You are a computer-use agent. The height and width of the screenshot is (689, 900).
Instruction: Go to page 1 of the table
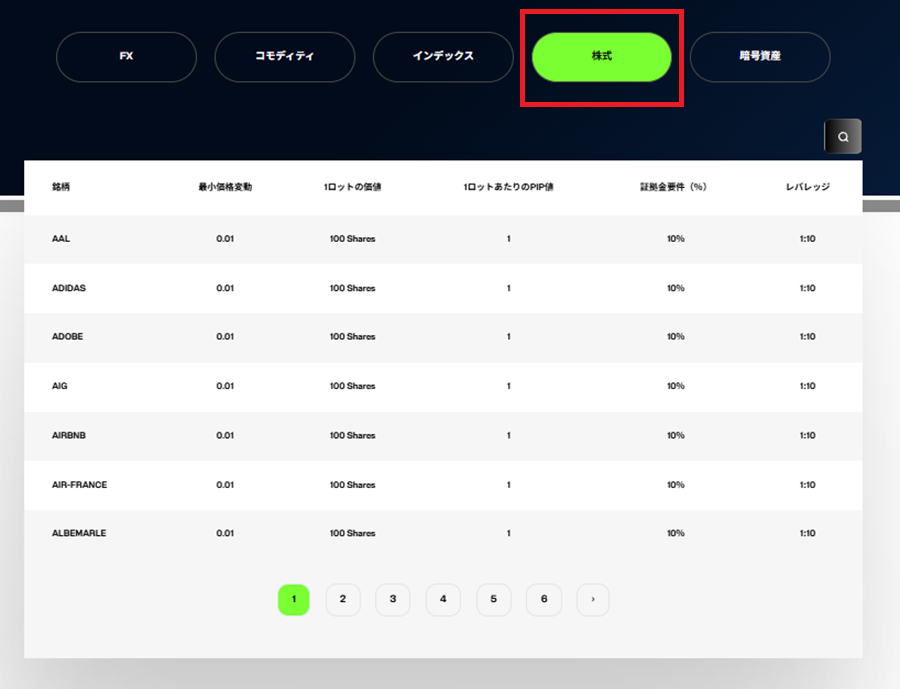[x=294, y=599]
